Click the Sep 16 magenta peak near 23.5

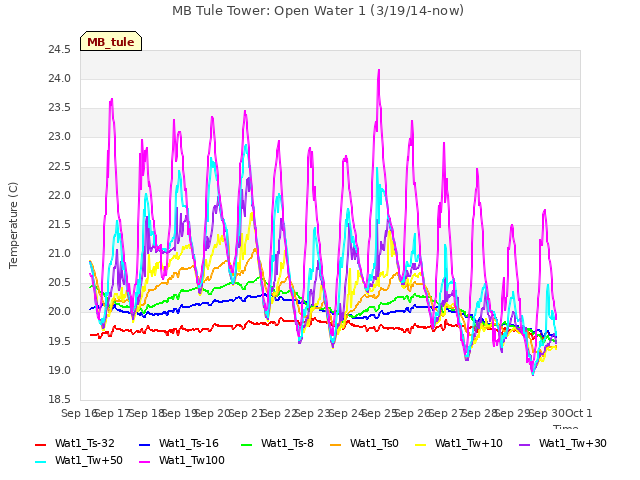[111, 100]
